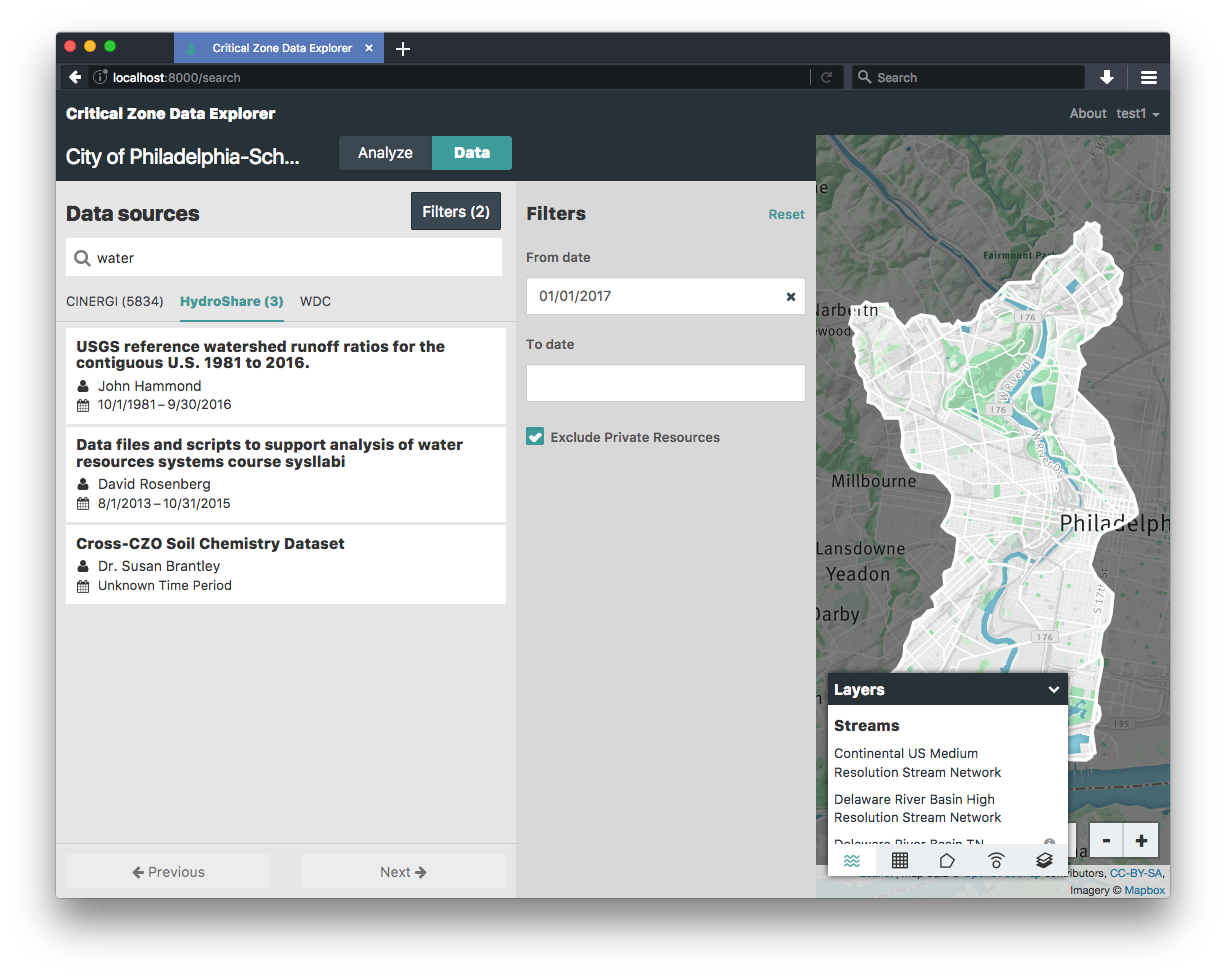This screenshot has height=978, width=1226.
Task: Zoom out the map with minus button
Action: pos(1106,840)
